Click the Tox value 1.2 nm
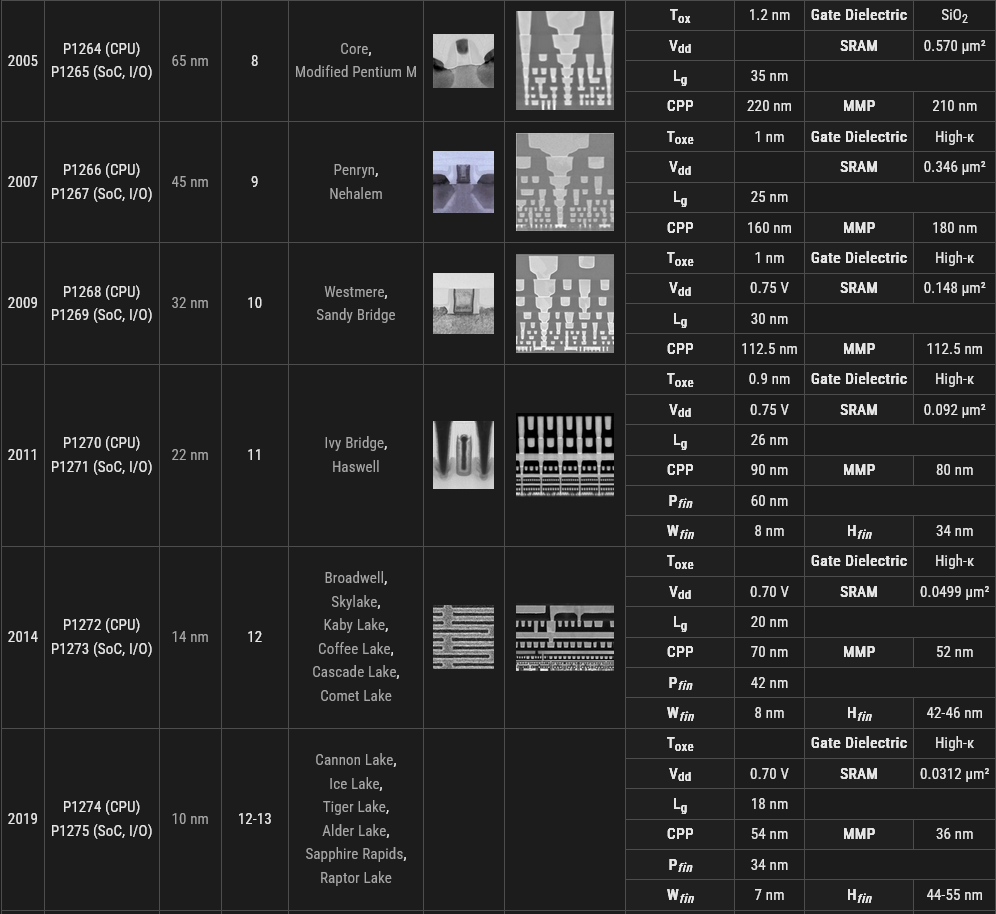 (x=769, y=15)
